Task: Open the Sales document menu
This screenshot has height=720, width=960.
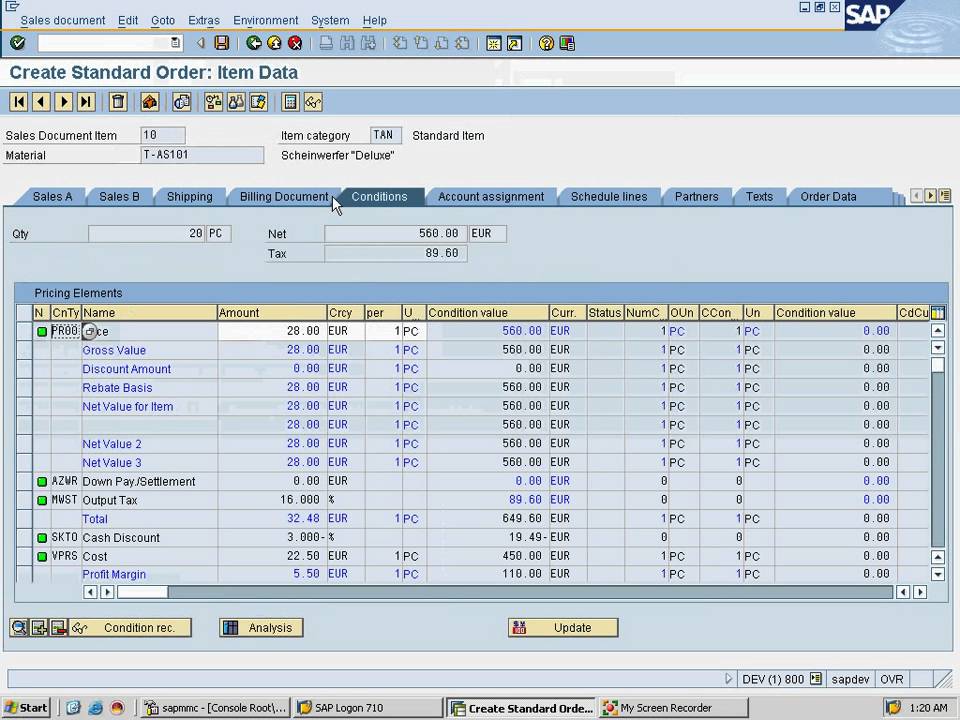Action: [63, 20]
